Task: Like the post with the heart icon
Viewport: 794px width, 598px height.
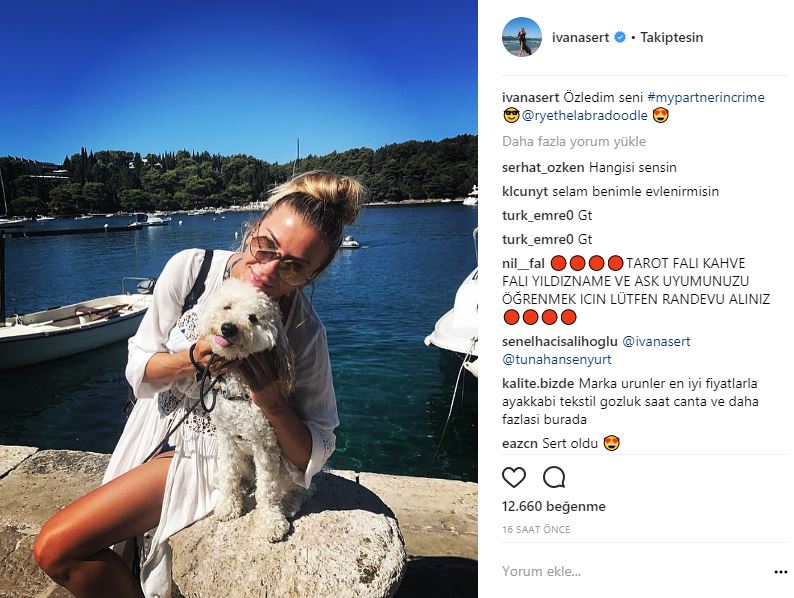Action: click(514, 477)
